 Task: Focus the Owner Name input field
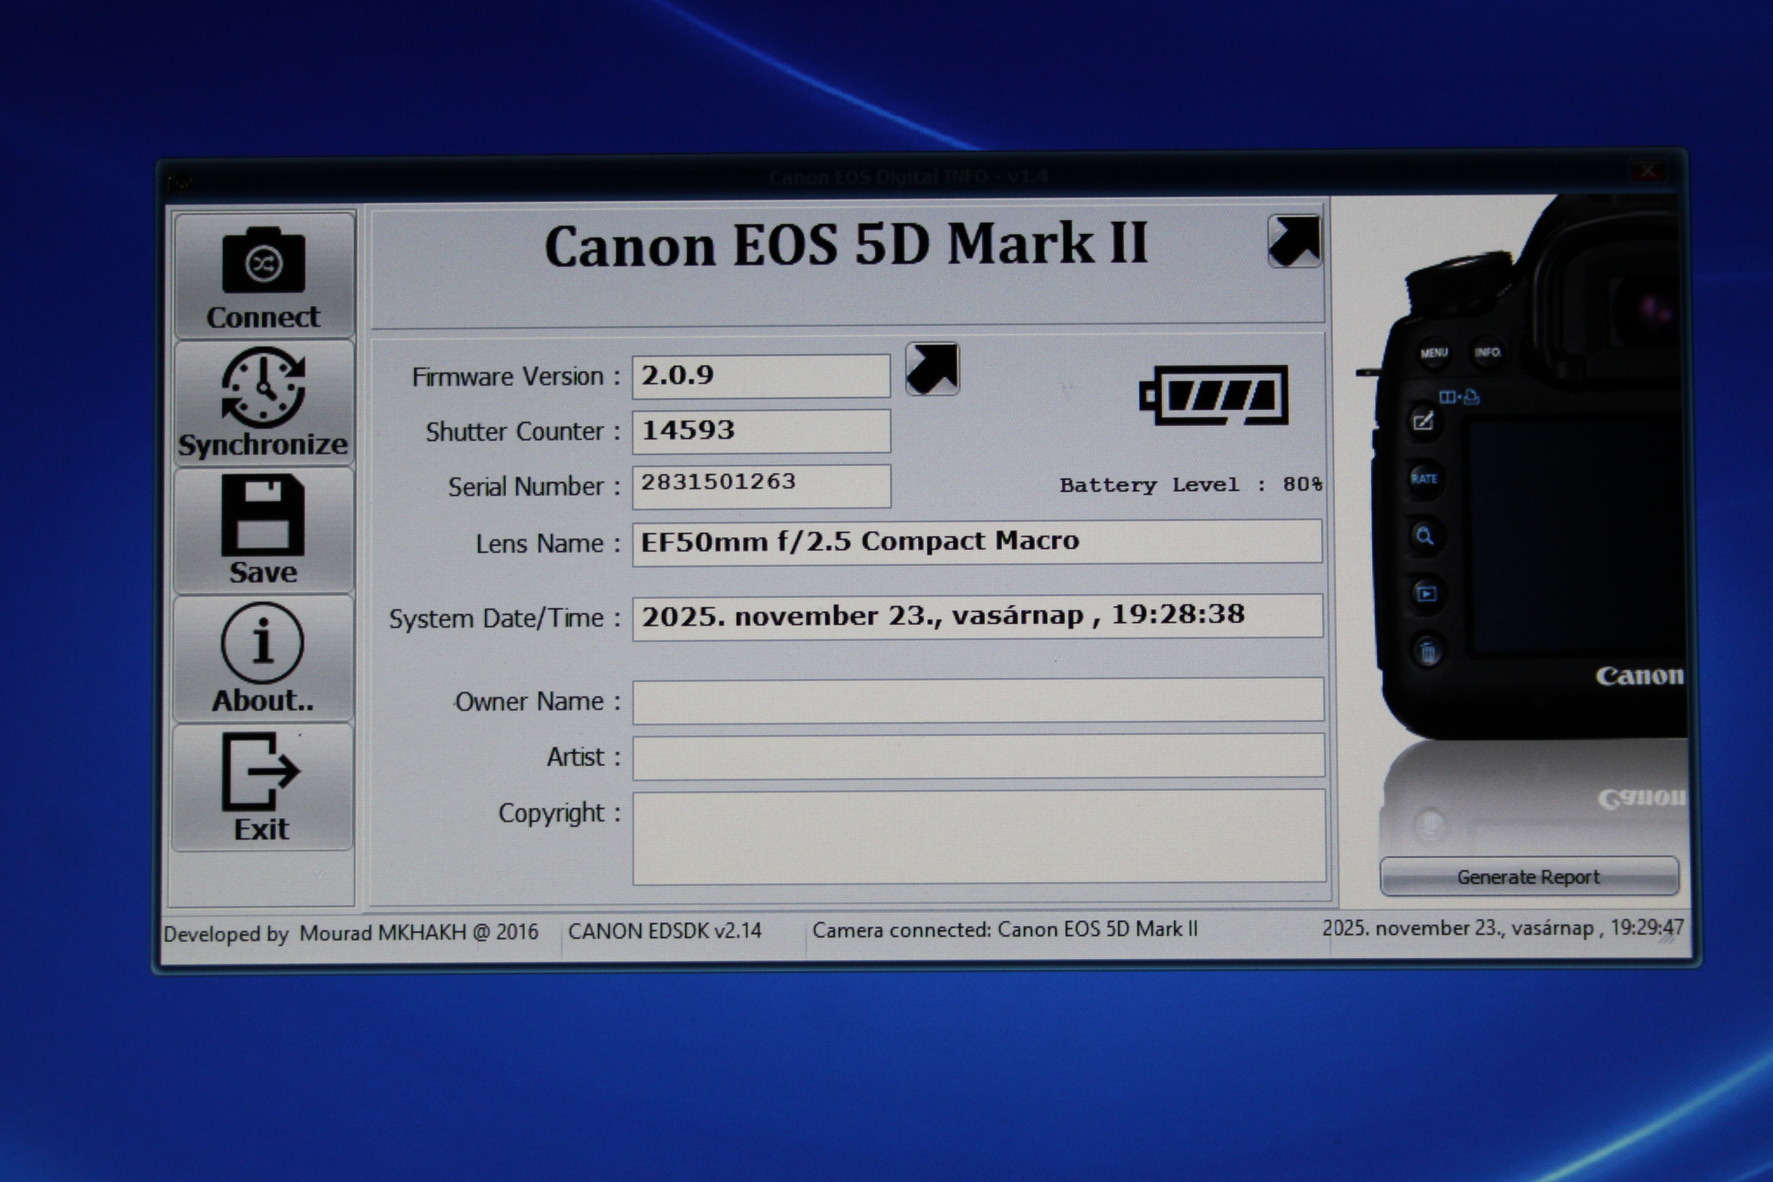978,700
